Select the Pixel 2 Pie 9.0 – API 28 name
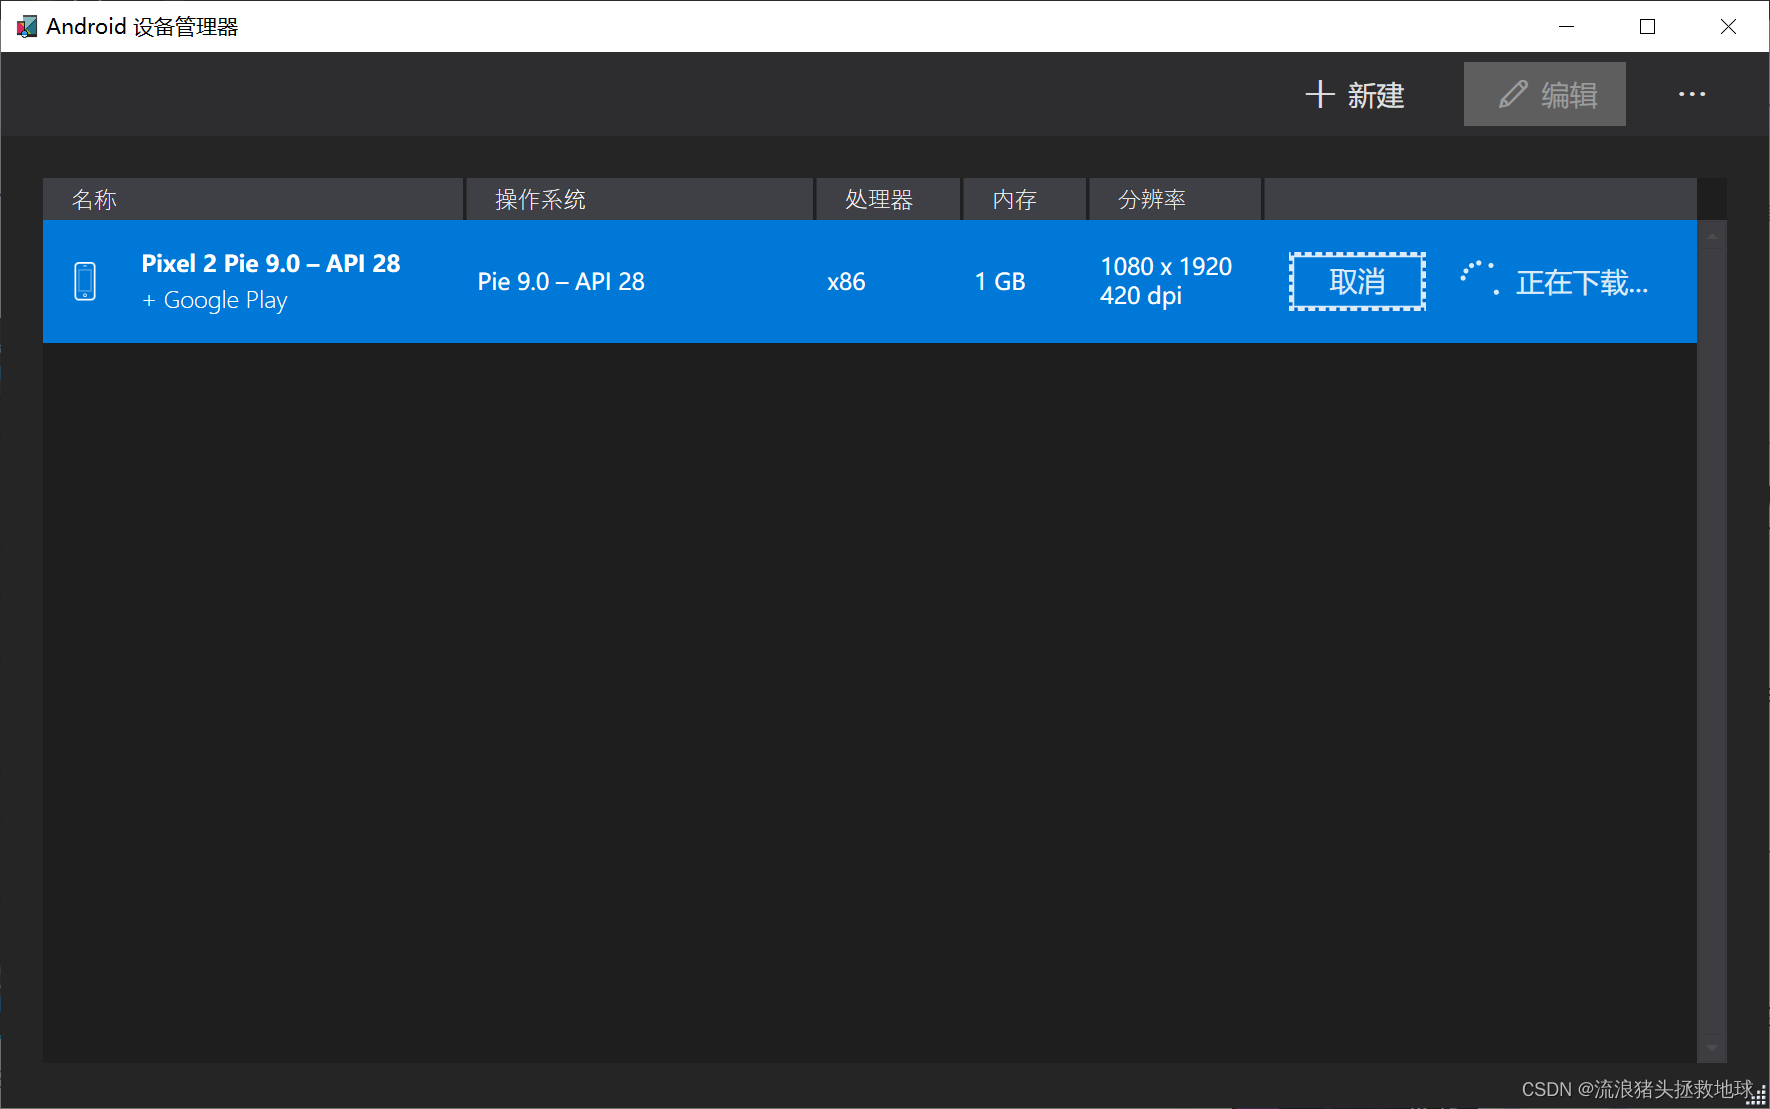The image size is (1770, 1109). pyautogui.click(x=271, y=264)
